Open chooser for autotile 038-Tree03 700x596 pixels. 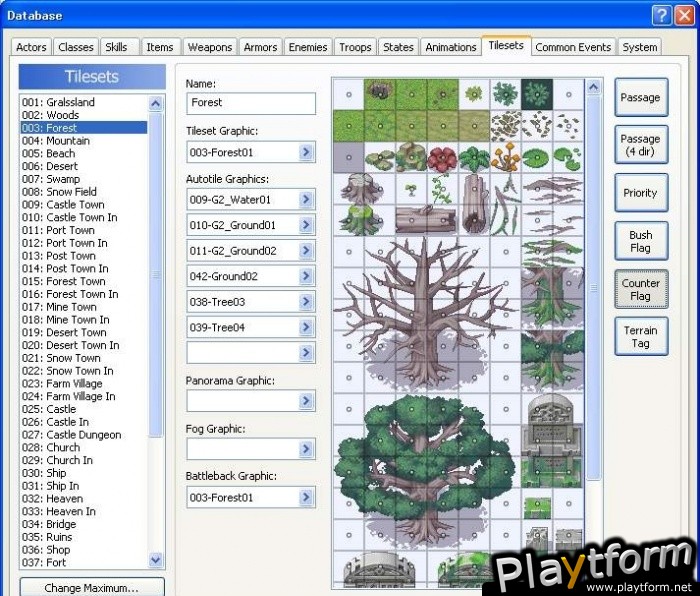click(306, 302)
